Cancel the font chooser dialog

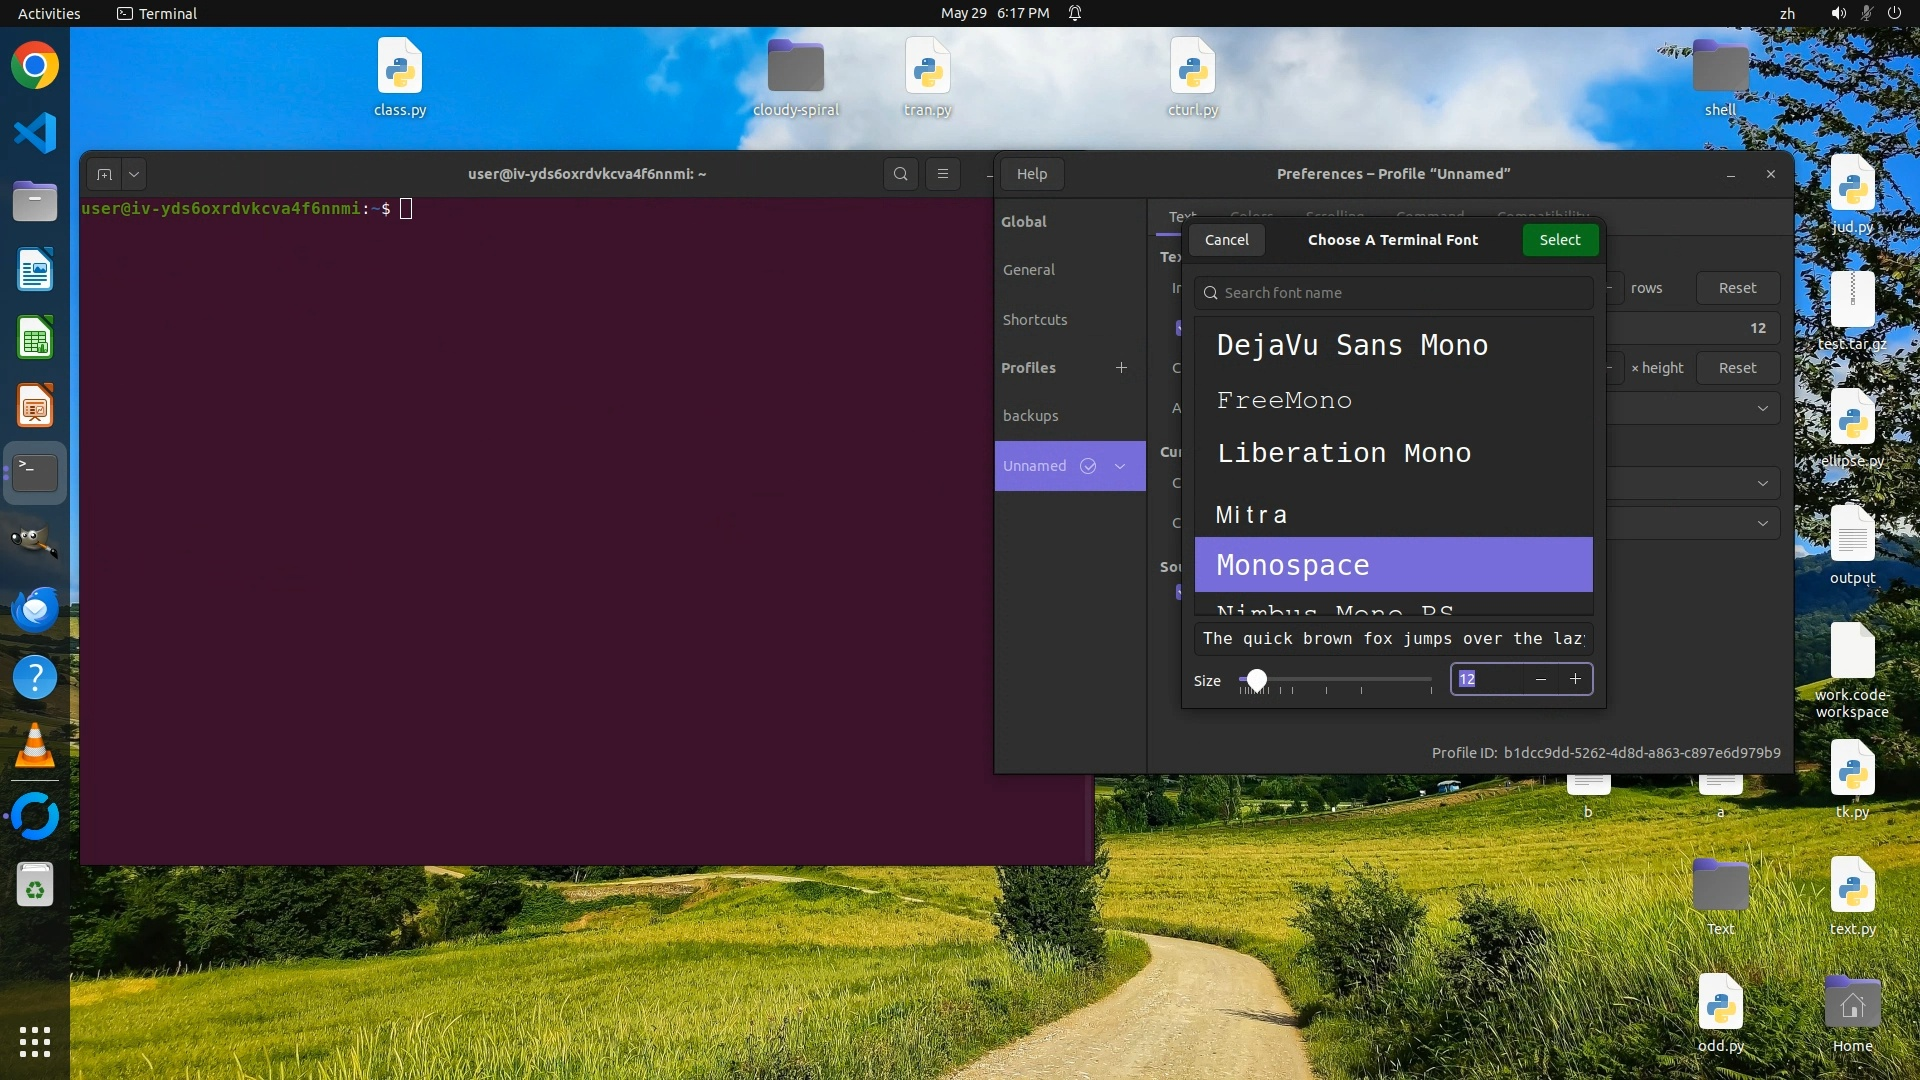pos(1226,240)
